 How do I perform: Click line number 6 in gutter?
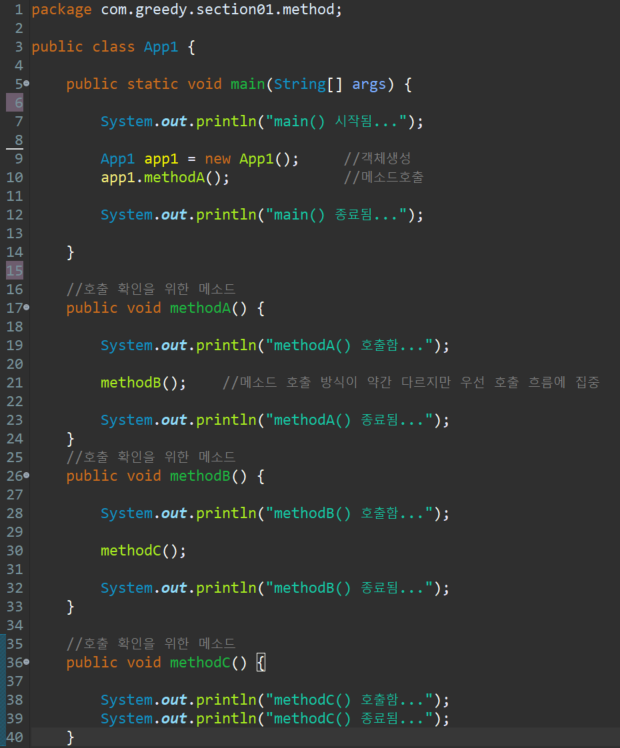tap(18, 103)
